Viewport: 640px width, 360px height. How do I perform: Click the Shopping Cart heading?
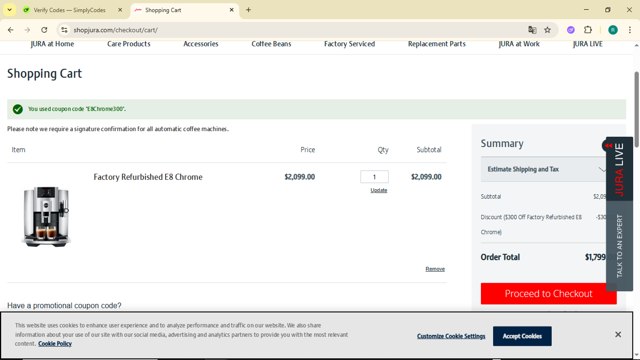point(44,73)
